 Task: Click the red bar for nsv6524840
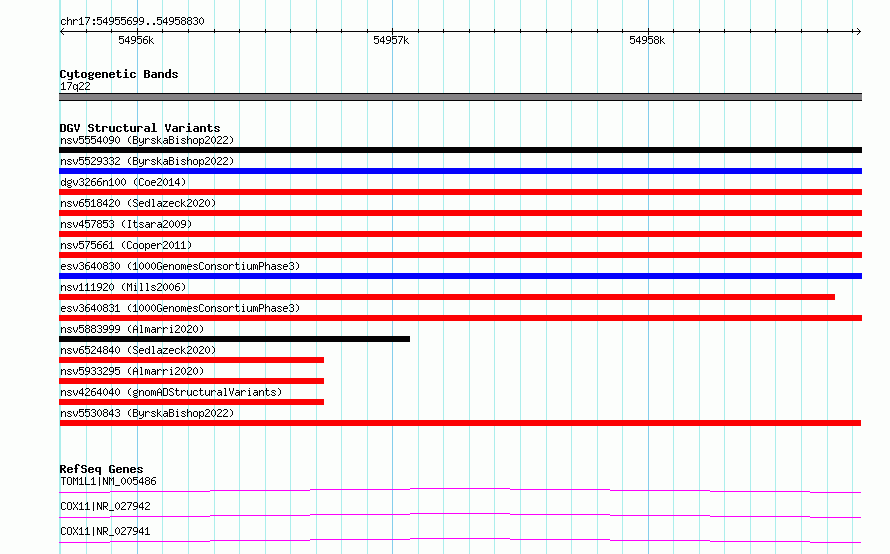coord(191,360)
